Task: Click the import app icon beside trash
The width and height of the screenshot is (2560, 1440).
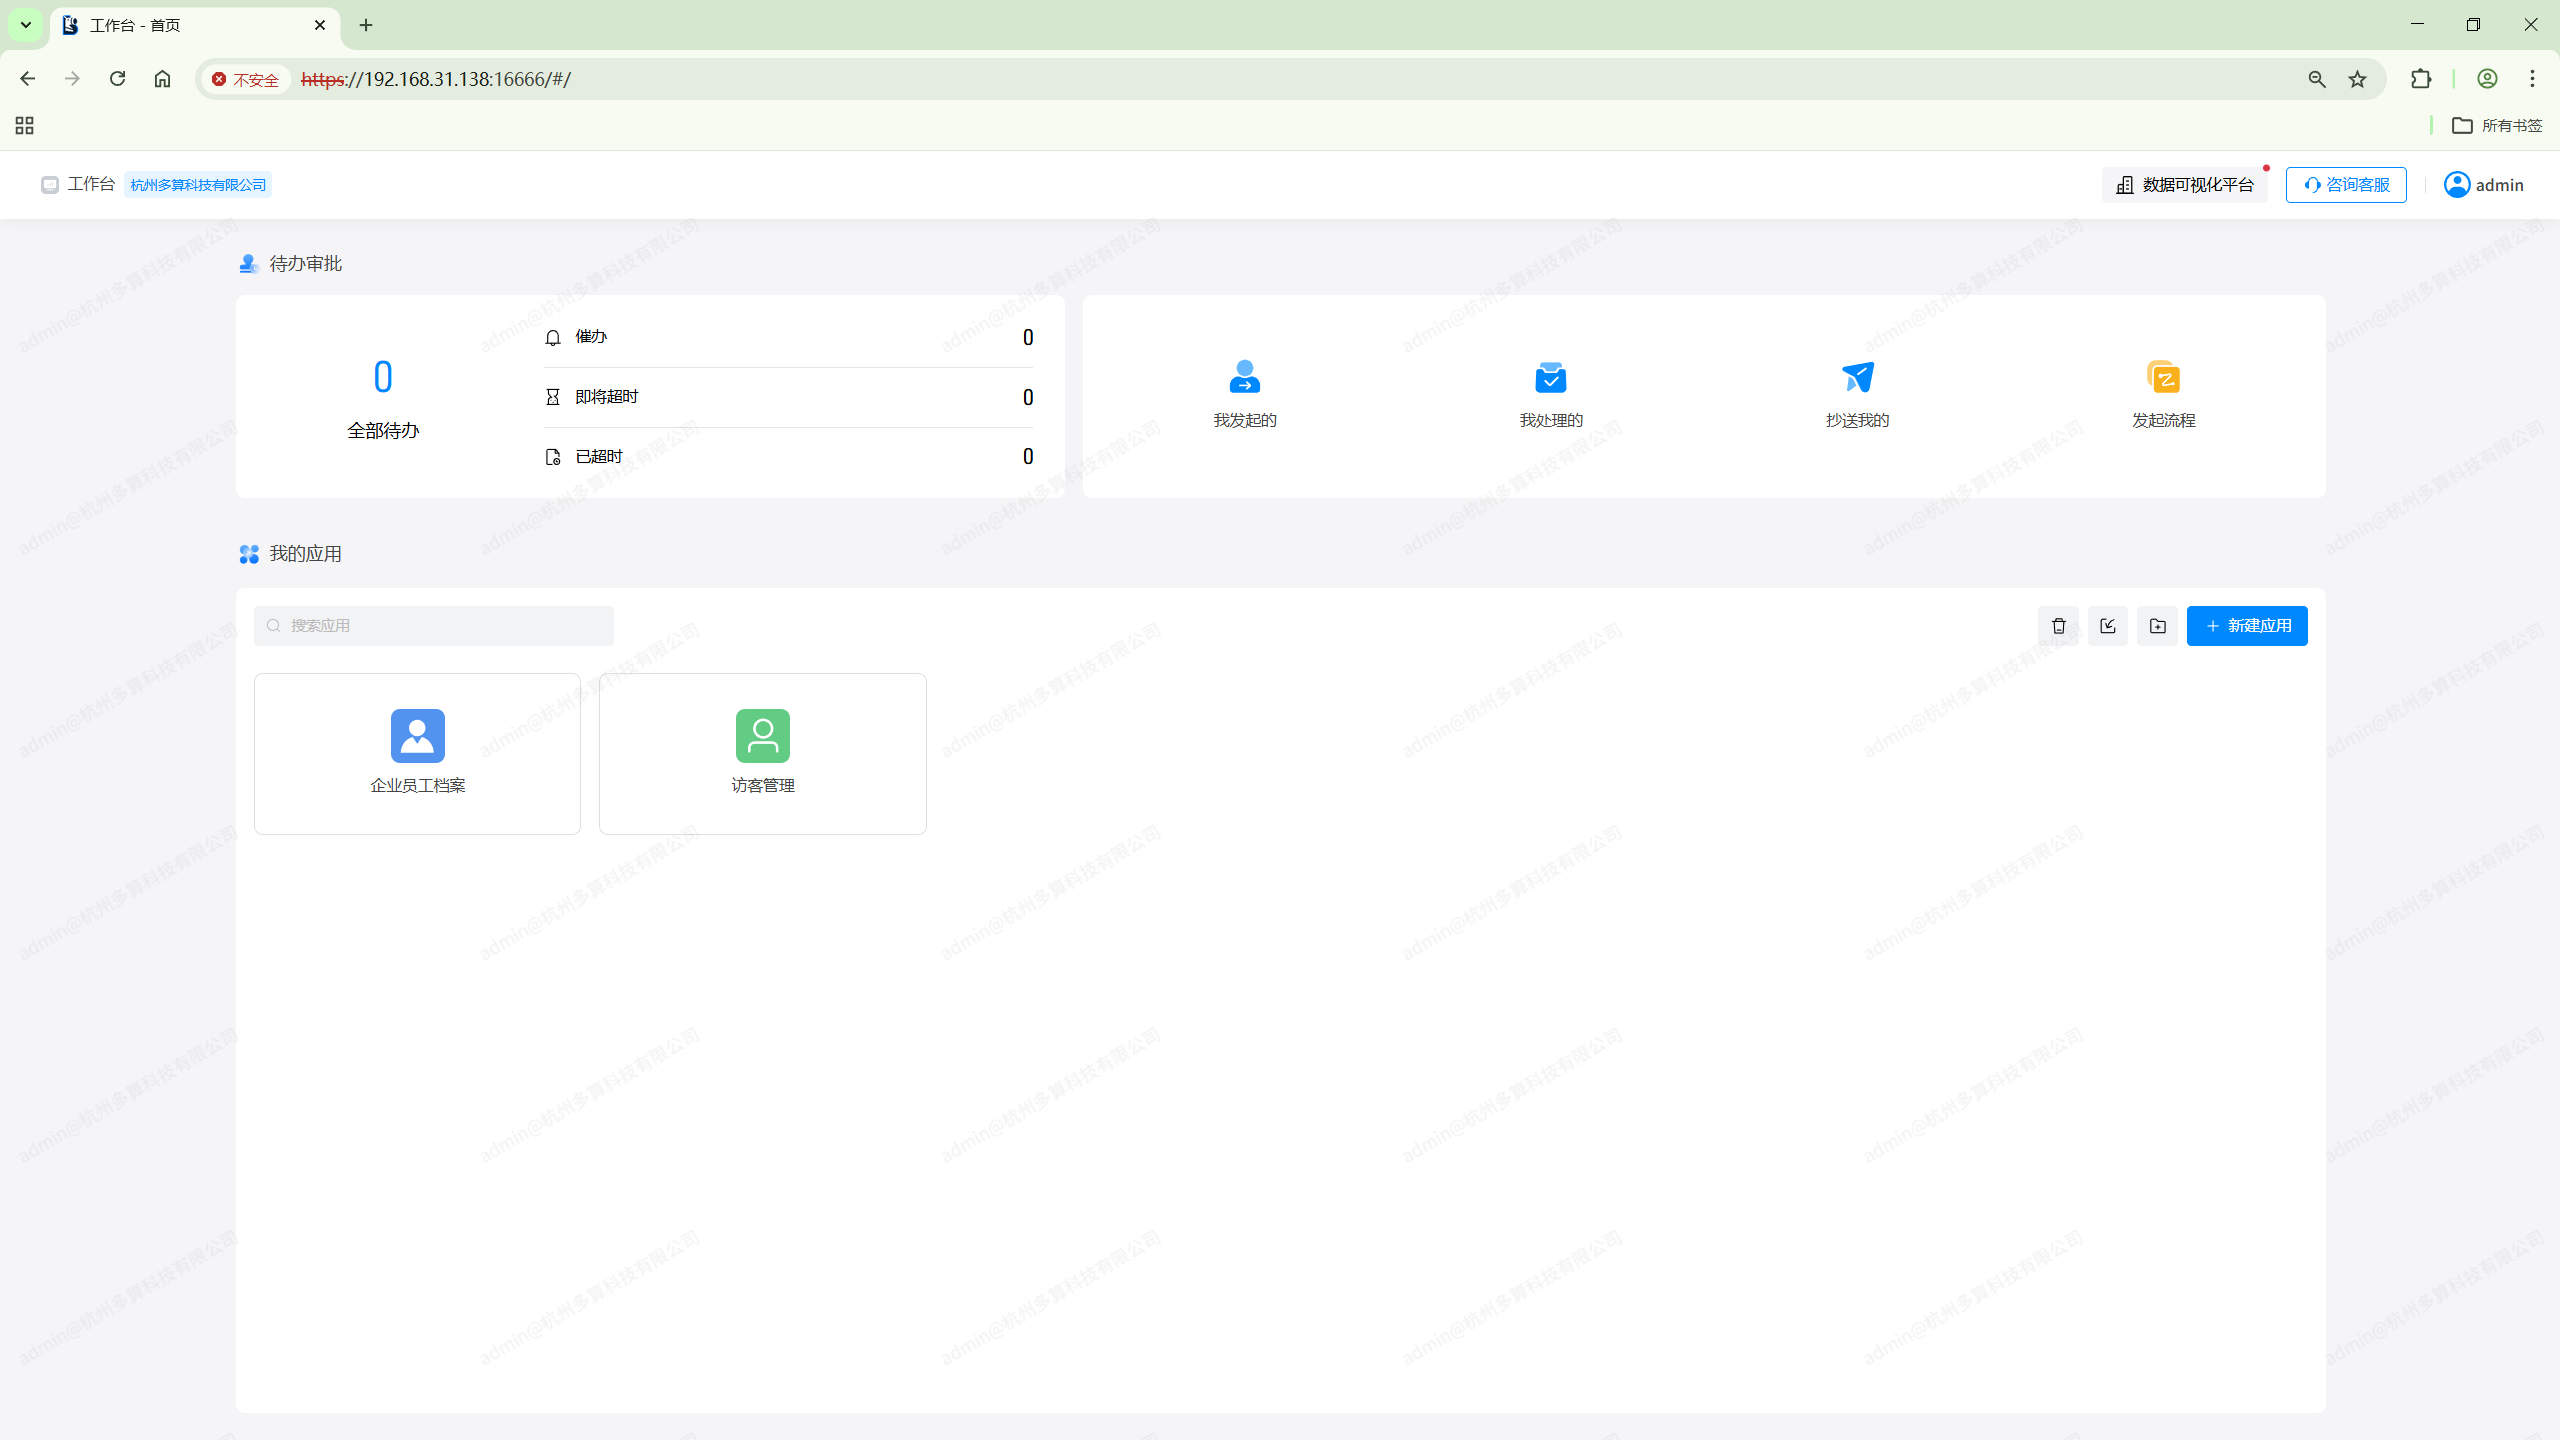Action: pyautogui.click(x=2108, y=626)
